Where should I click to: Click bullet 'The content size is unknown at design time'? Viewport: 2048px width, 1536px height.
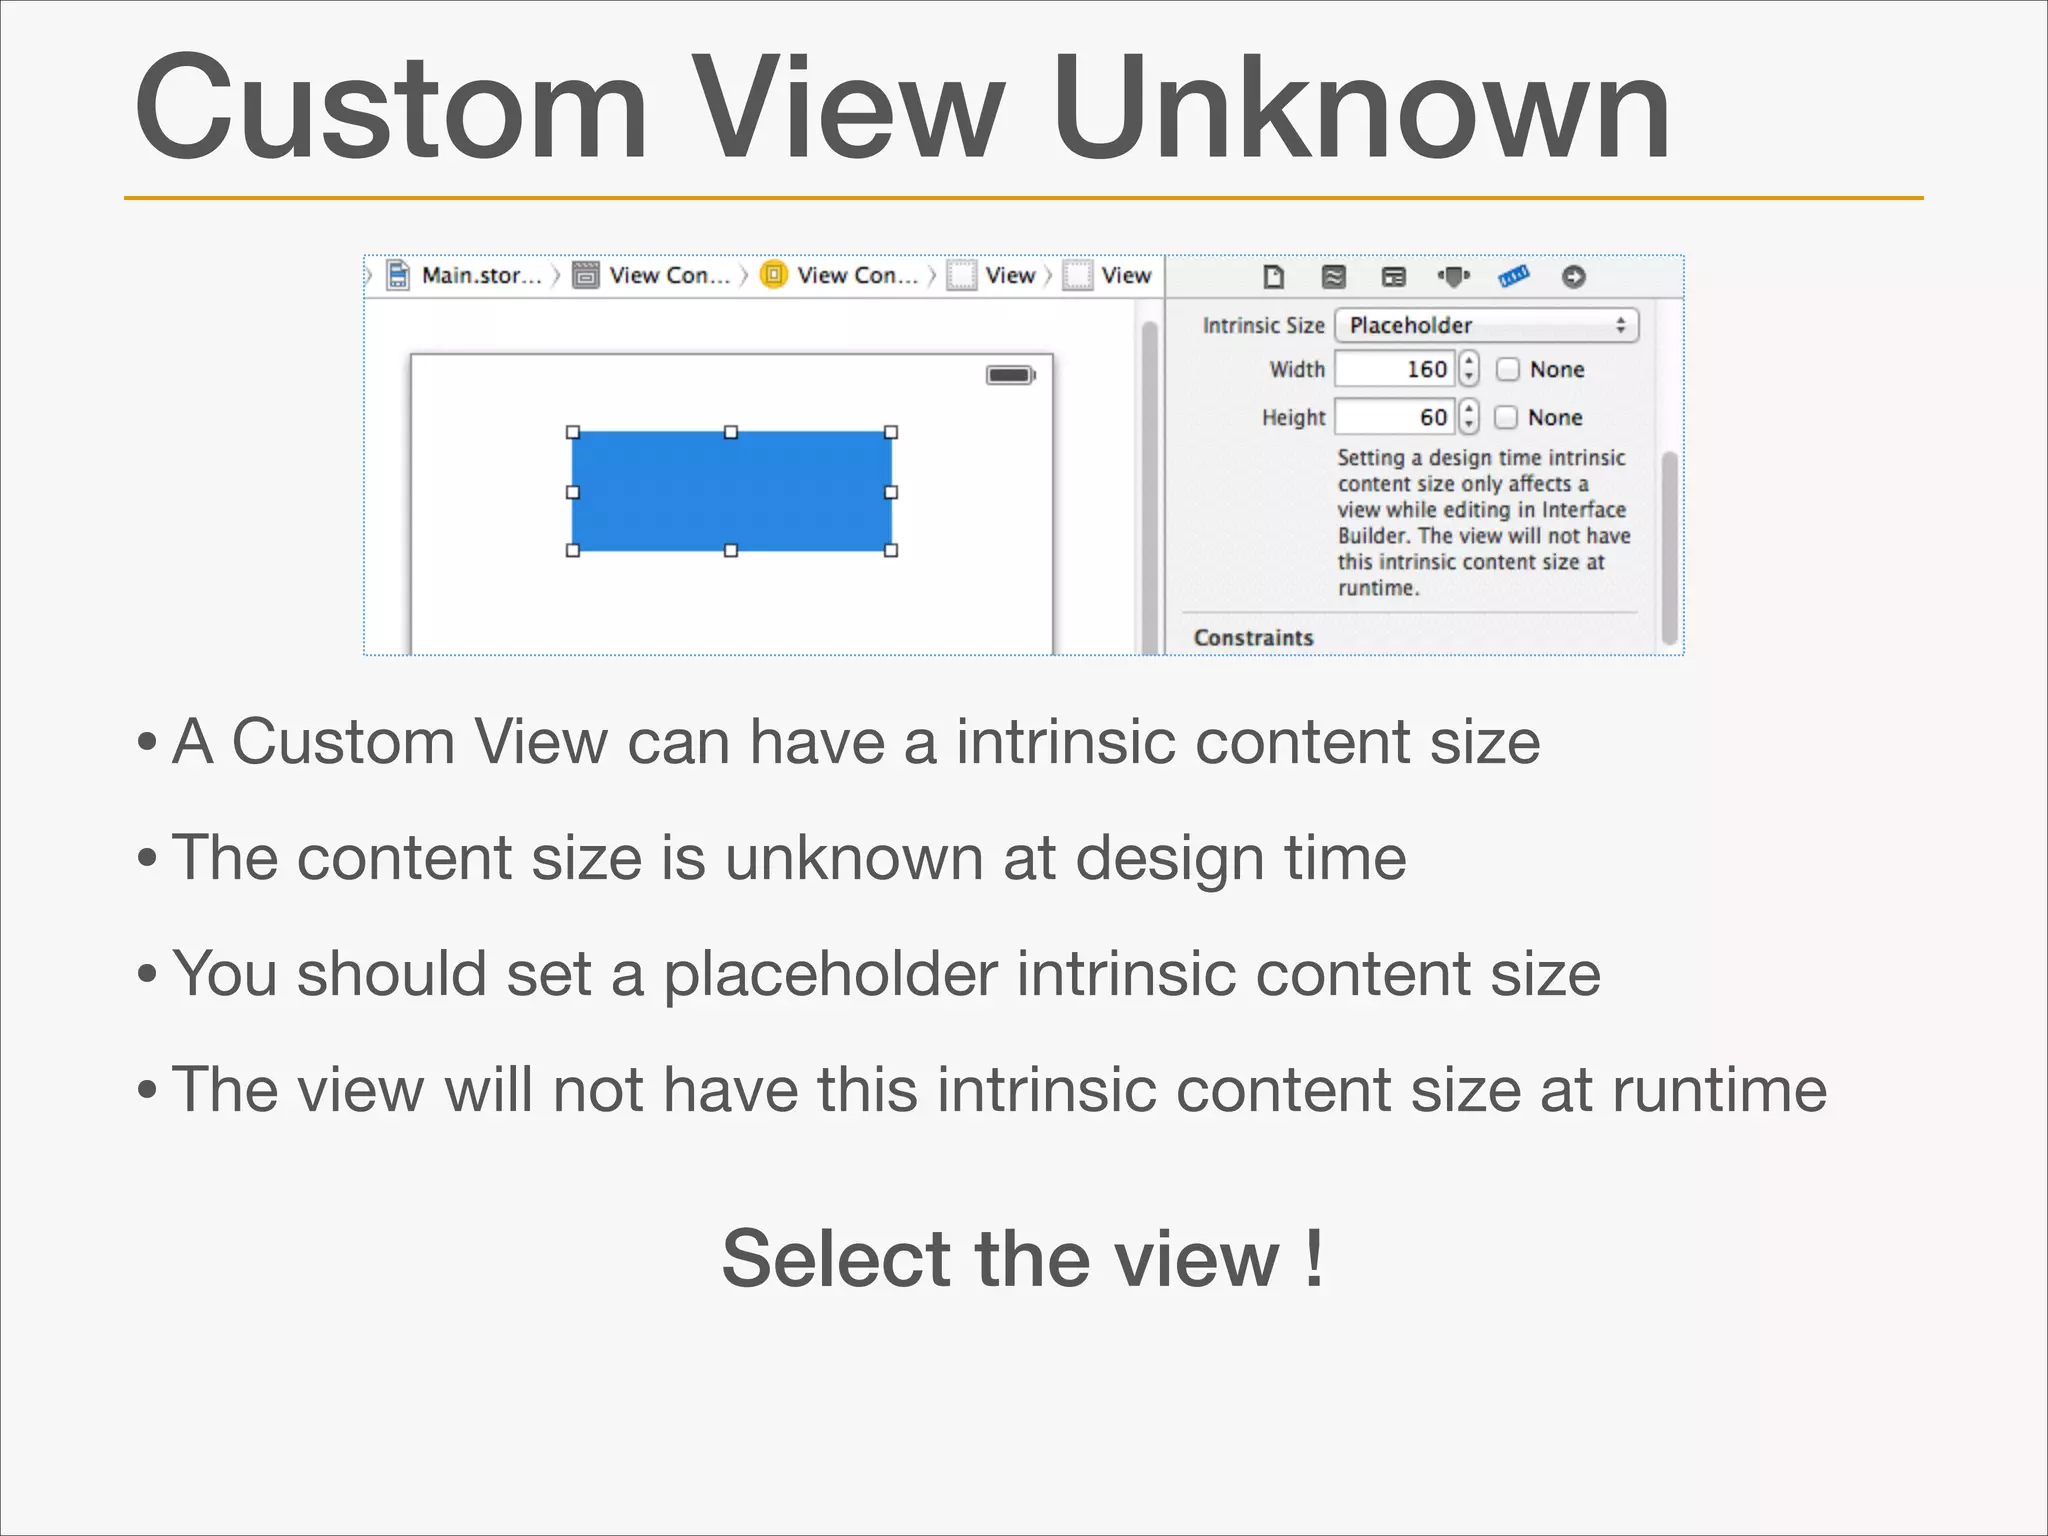click(x=789, y=858)
